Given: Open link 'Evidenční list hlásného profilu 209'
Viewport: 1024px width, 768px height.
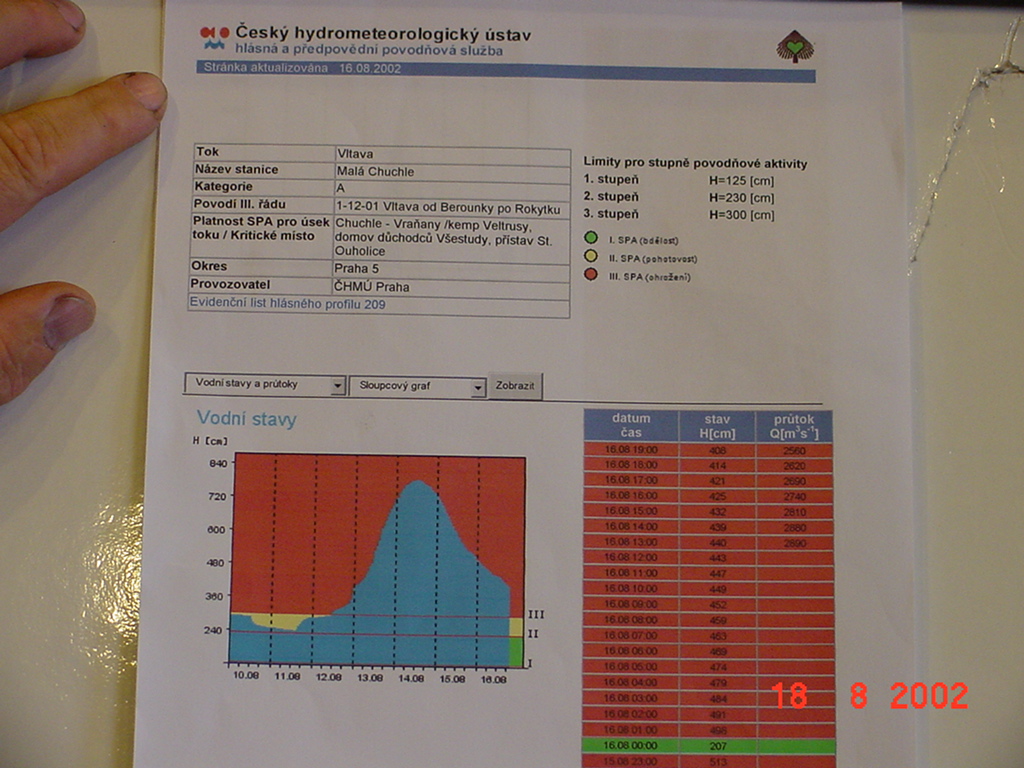Looking at the screenshot, I should point(288,303).
